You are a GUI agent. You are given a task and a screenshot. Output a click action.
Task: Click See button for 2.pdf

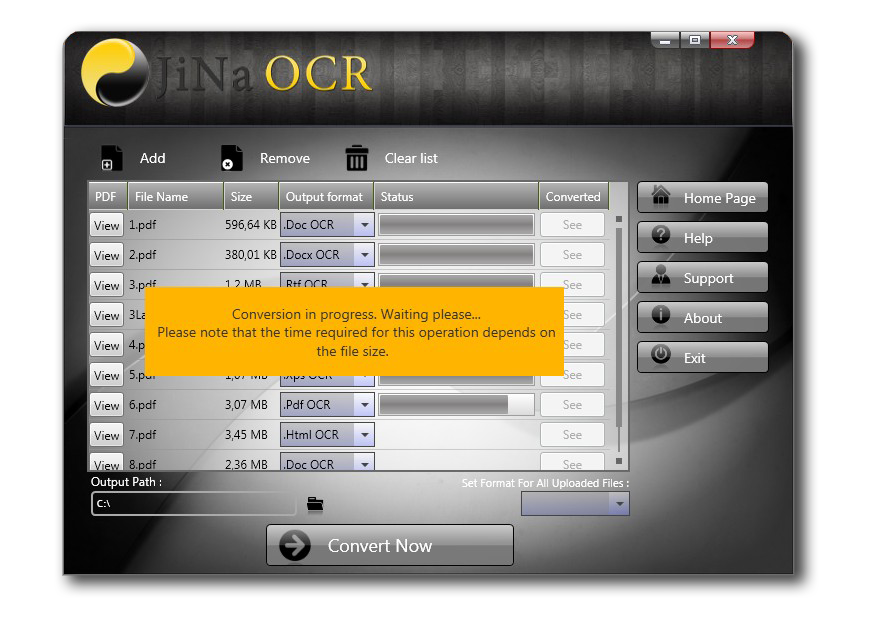pos(572,255)
